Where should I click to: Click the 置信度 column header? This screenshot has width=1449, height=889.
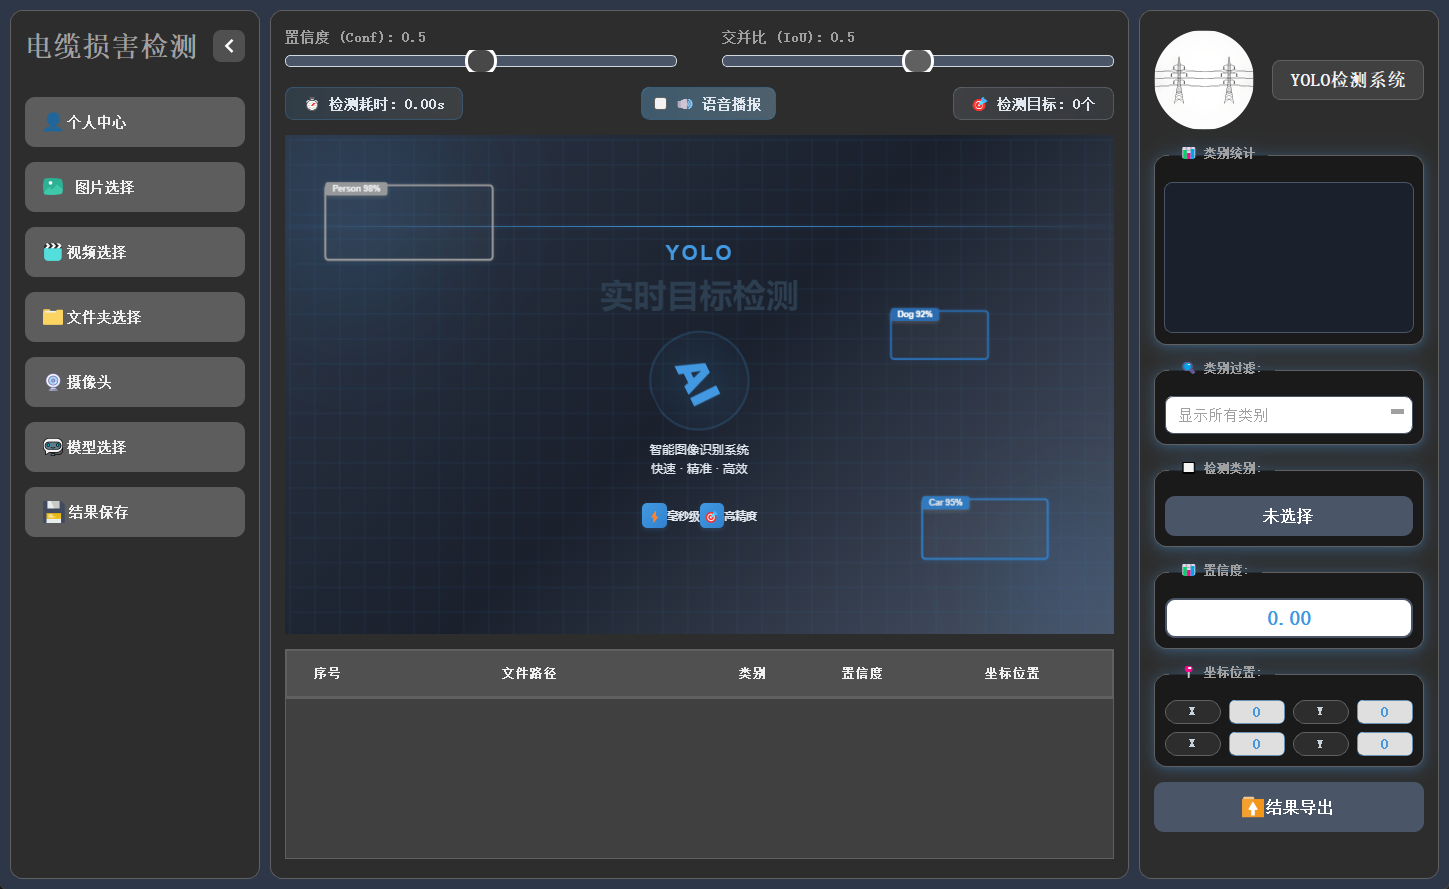click(862, 674)
